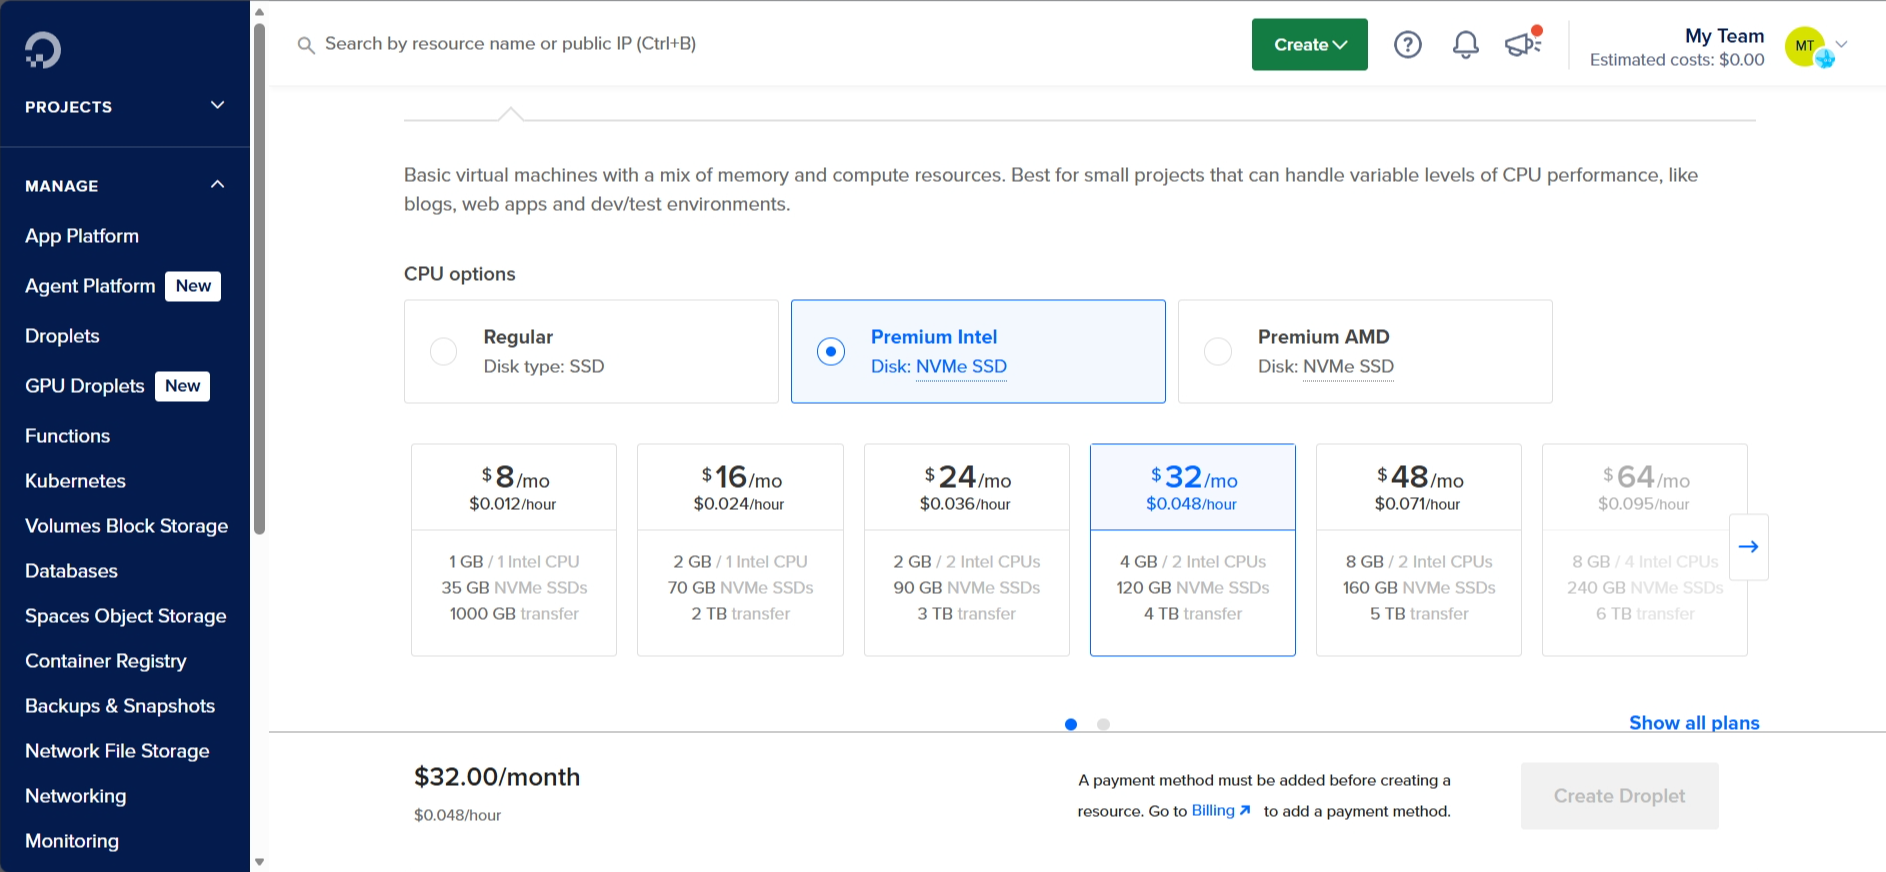Screen dimensions: 1886x872
Task: Go to first plans carousel page dot
Action: (x=1071, y=724)
